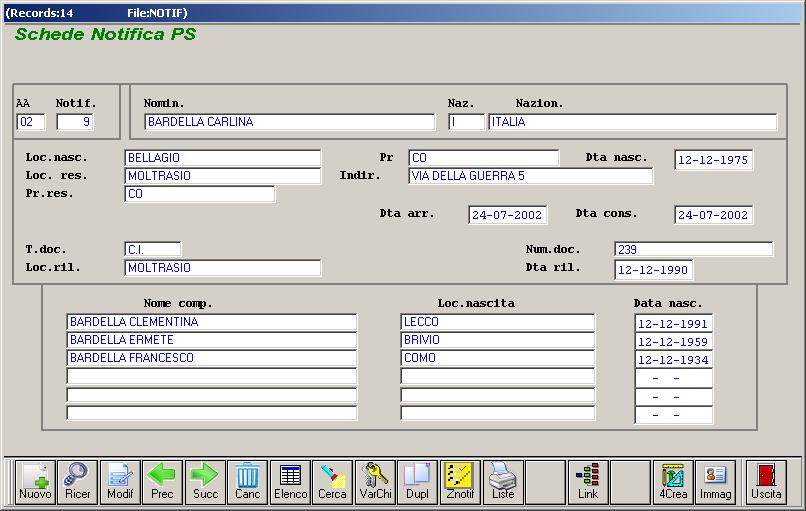Select the Cerca find tool
The width and height of the screenshot is (806, 511).
coord(333,482)
